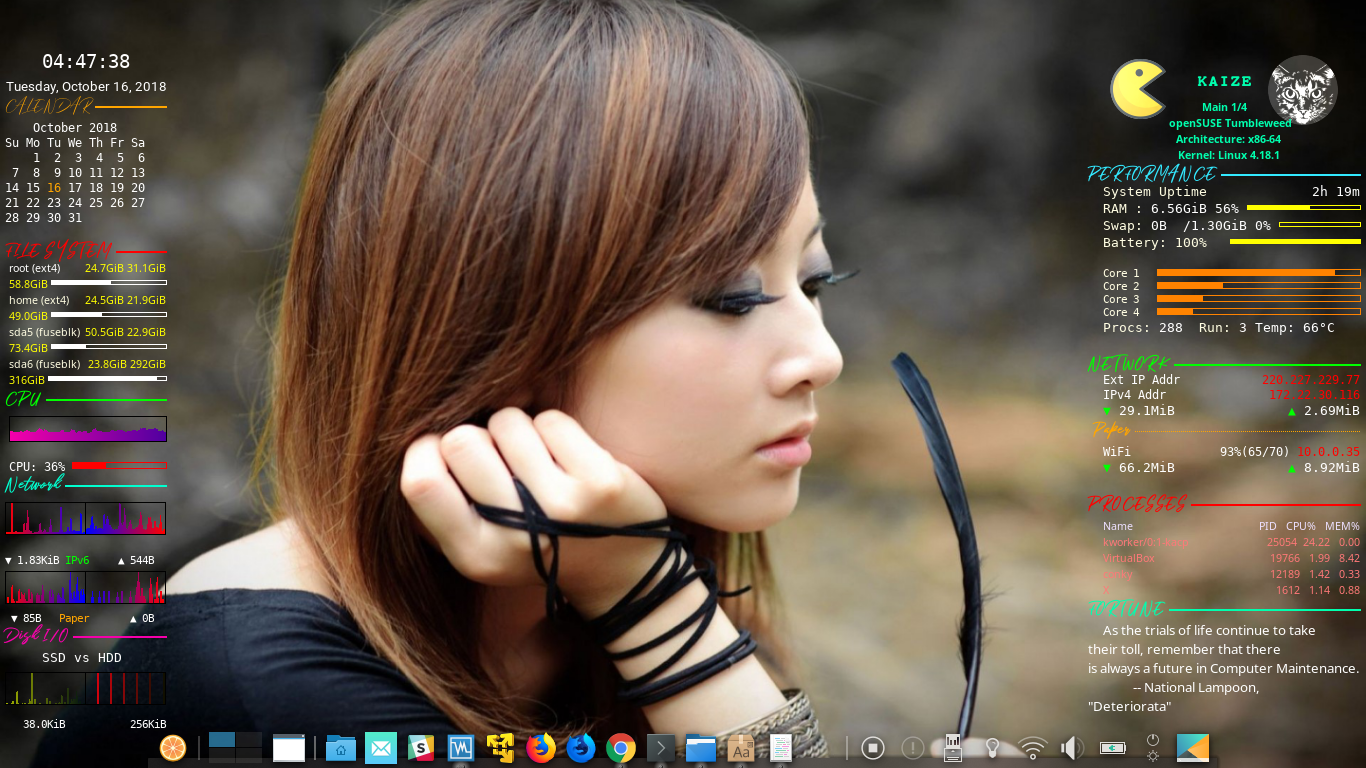
Task: Click the date 'Tuesday, October 16, 2018'
Action: click(x=86, y=87)
